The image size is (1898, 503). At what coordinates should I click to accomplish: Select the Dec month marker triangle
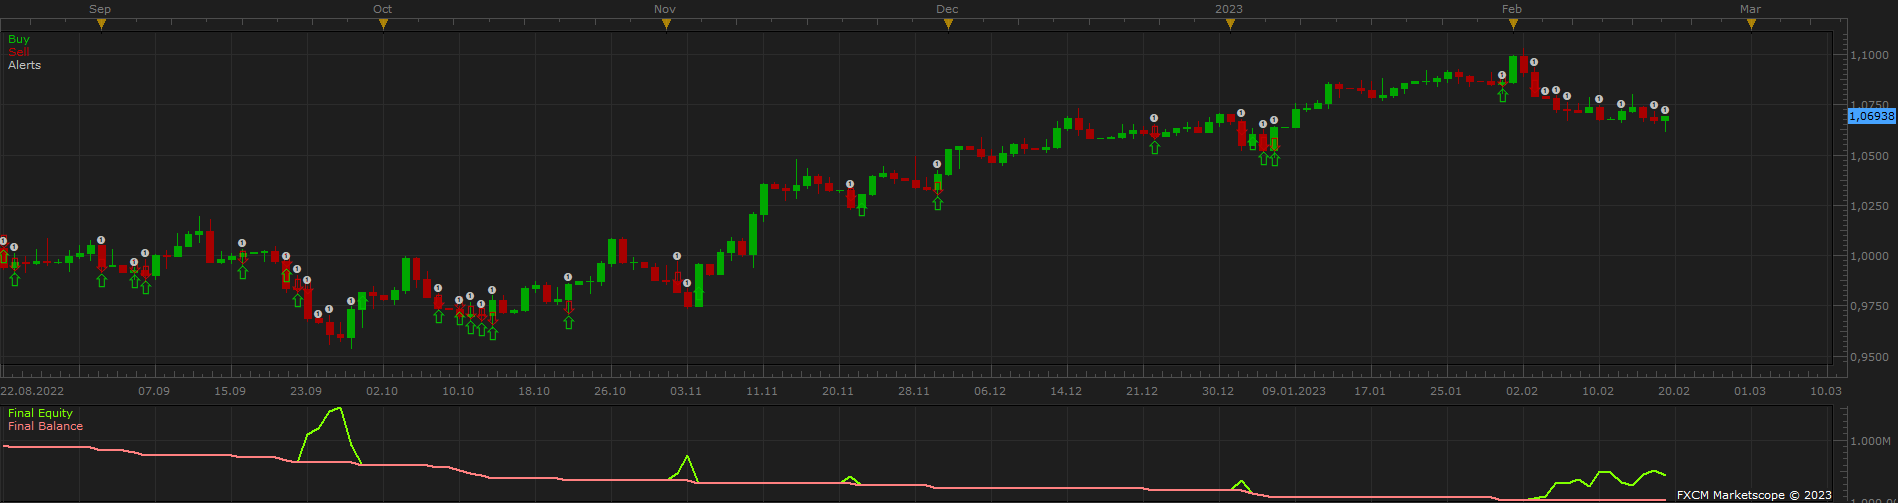(x=948, y=25)
